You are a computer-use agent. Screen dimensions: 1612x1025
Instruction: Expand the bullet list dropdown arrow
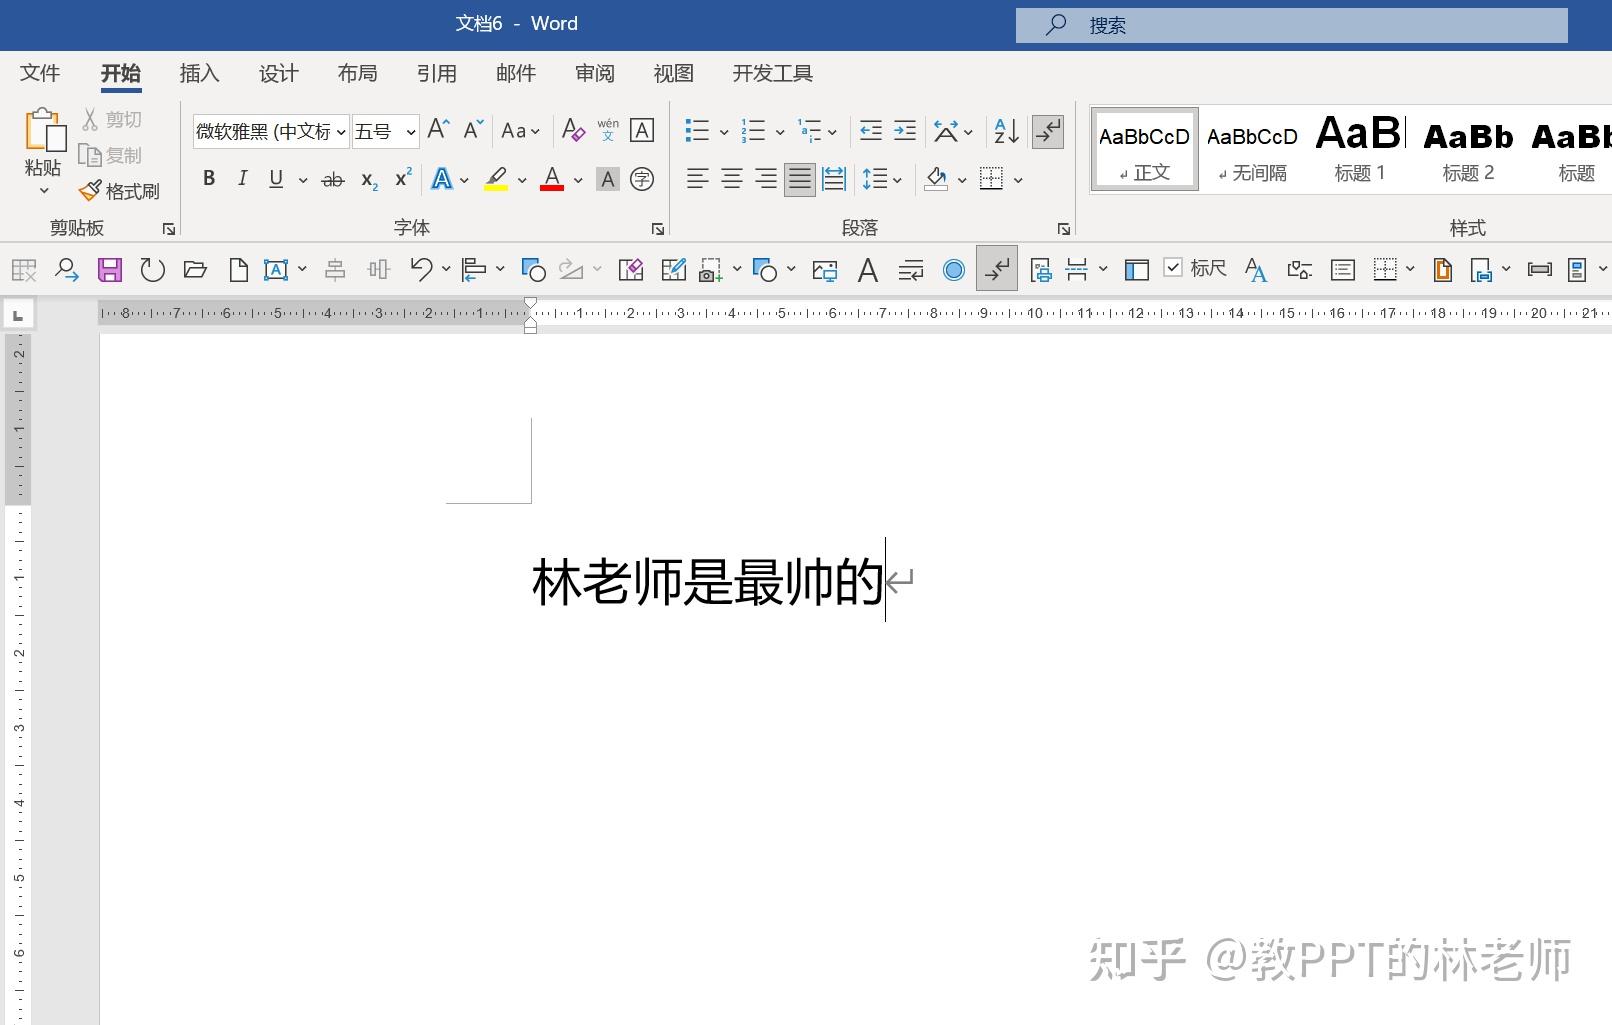(724, 131)
